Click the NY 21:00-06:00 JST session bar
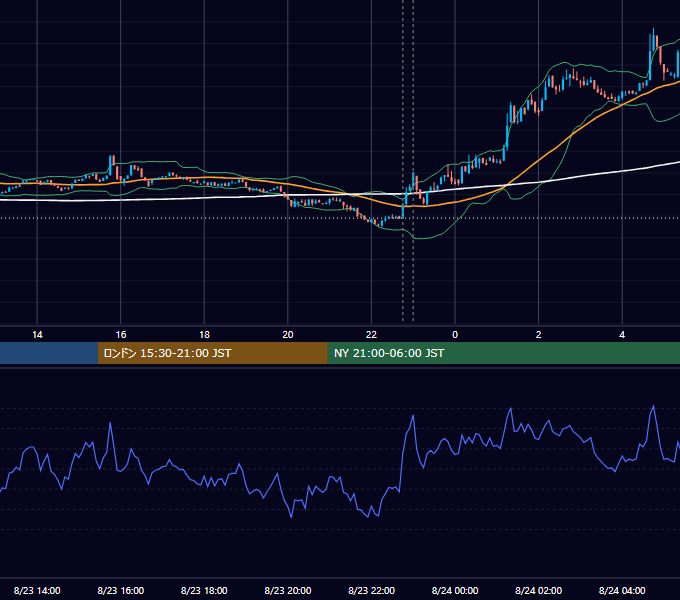Viewport: 680px width, 600px height. tap(503, 353)
